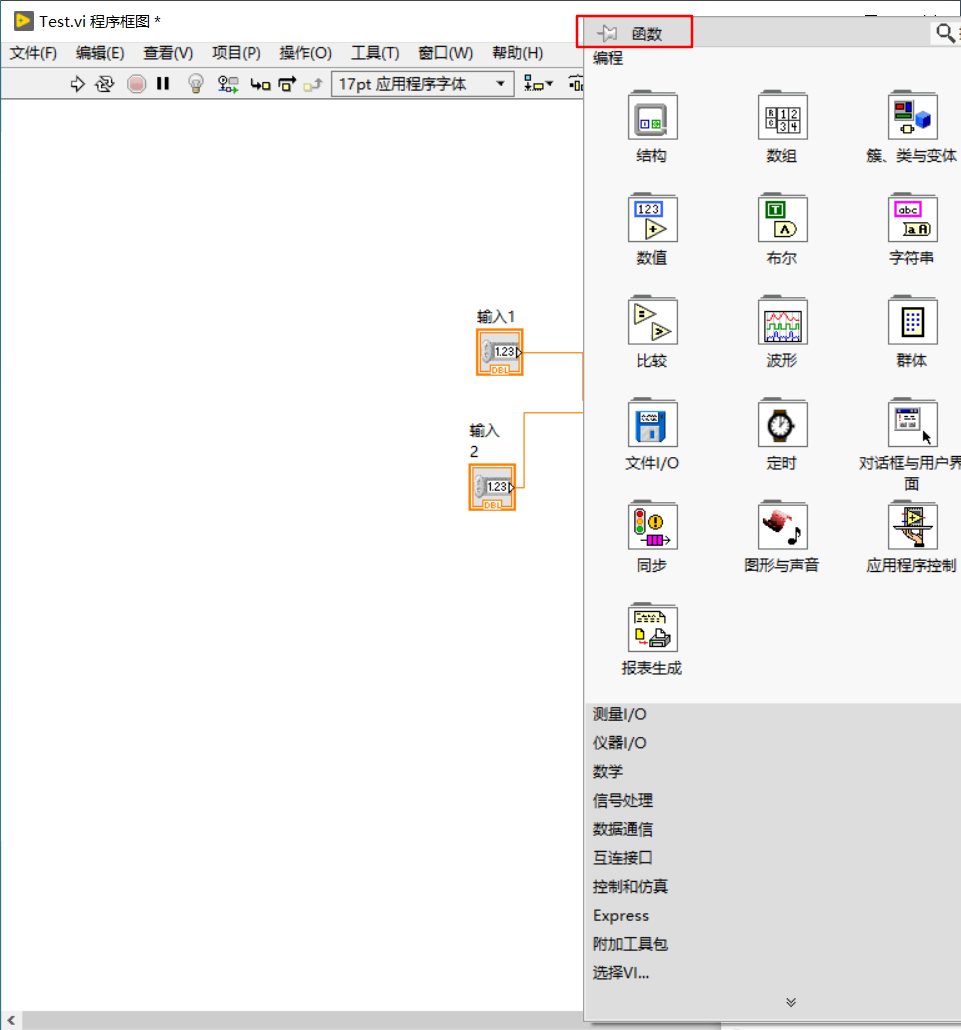This screenshot has width=961, height=1030.
Task: Pause VI execution
Action: point(163,84)
